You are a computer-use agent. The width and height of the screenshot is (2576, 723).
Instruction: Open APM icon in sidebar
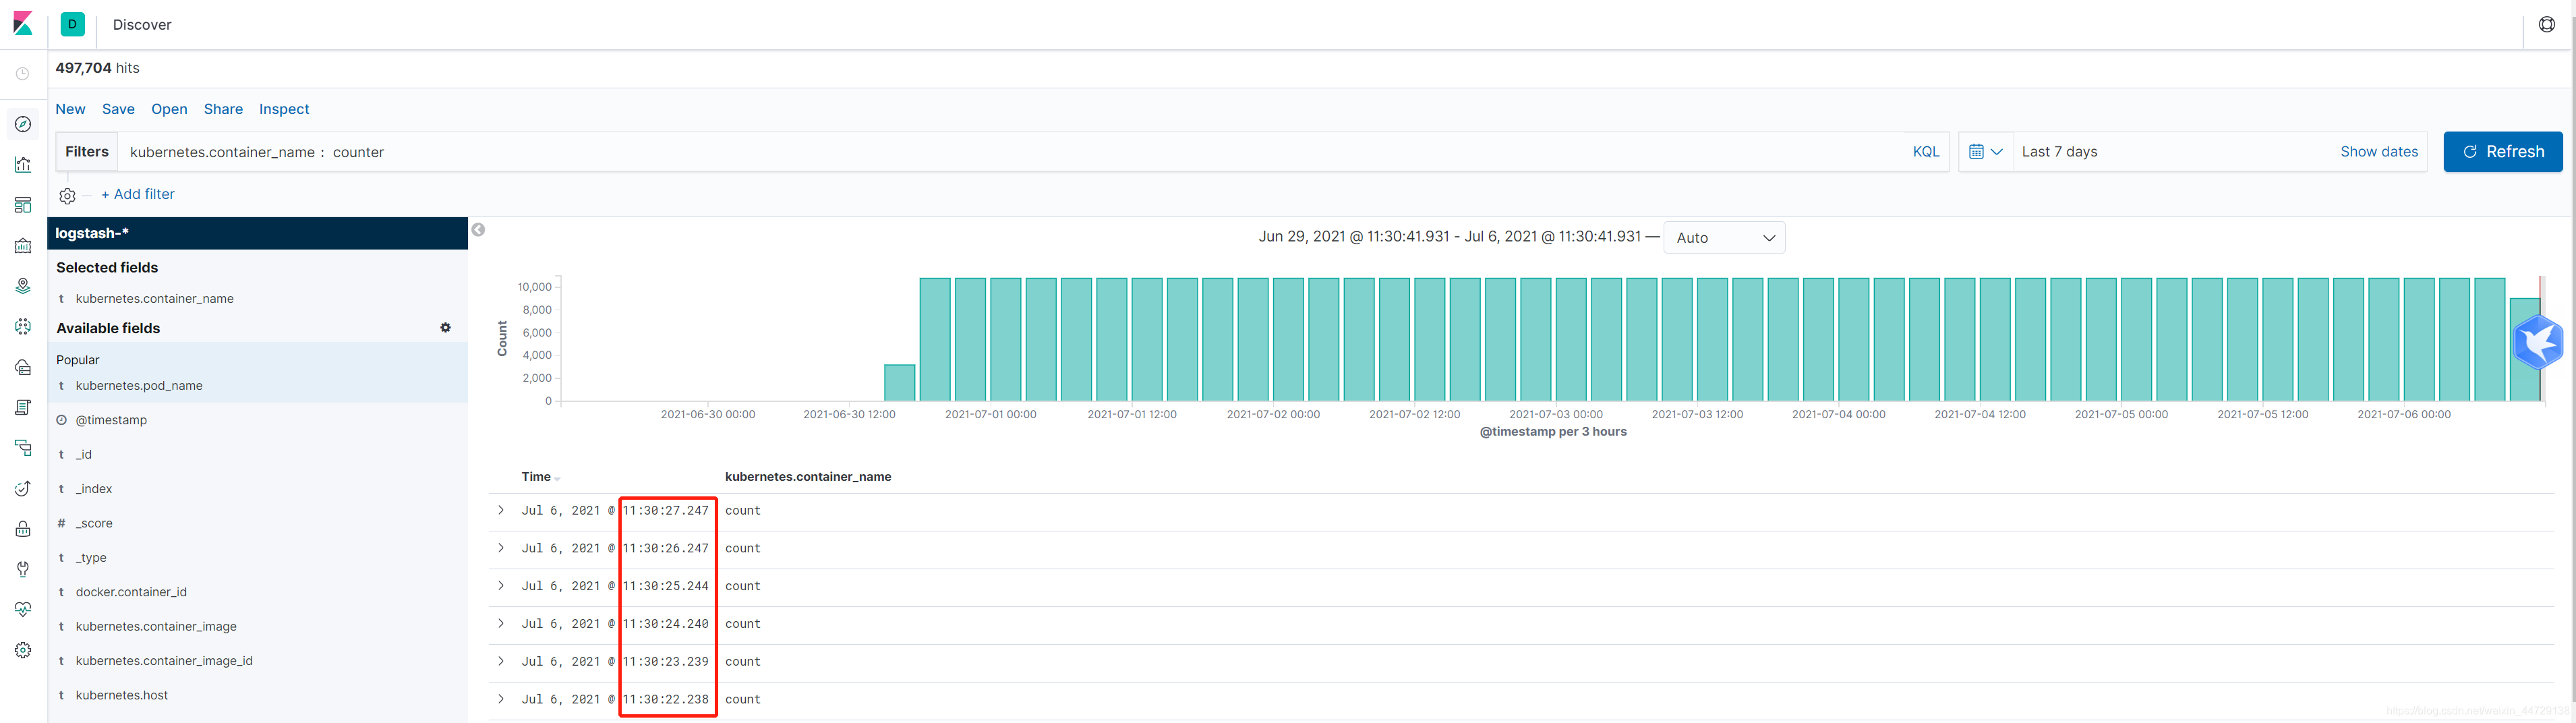tap(23, 448)
